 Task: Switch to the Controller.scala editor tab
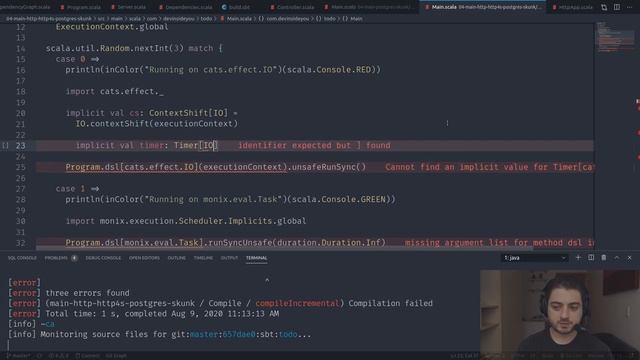292,7
